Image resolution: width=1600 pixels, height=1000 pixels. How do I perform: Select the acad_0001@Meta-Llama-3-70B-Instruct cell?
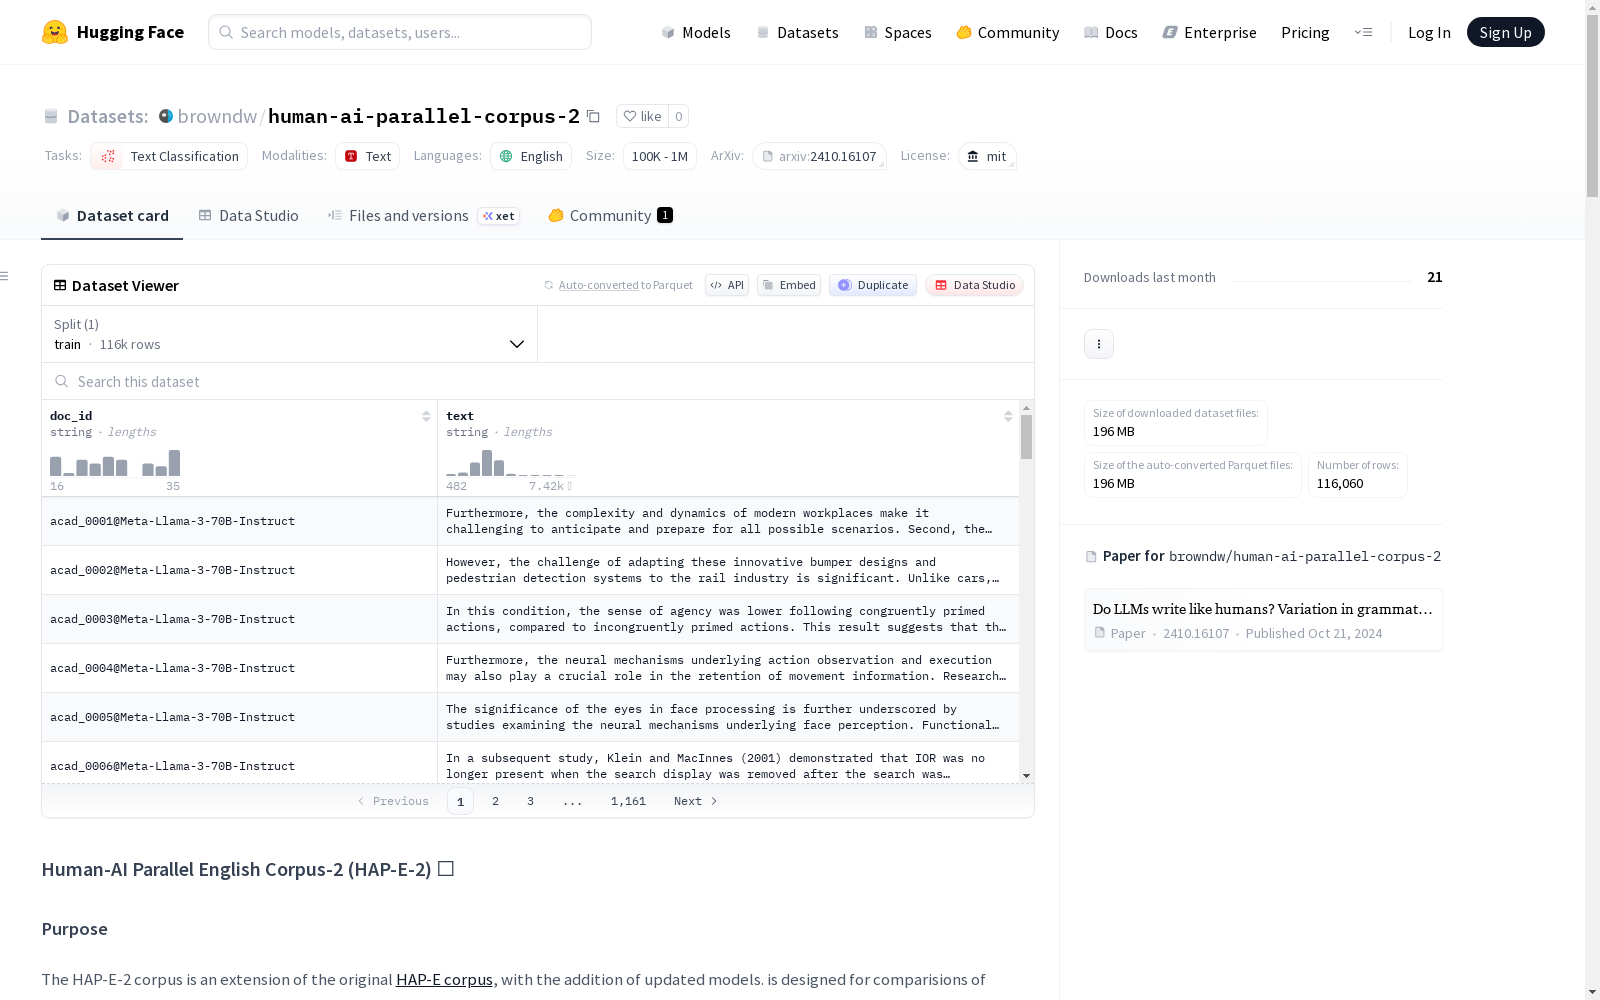tap(239, 521)
